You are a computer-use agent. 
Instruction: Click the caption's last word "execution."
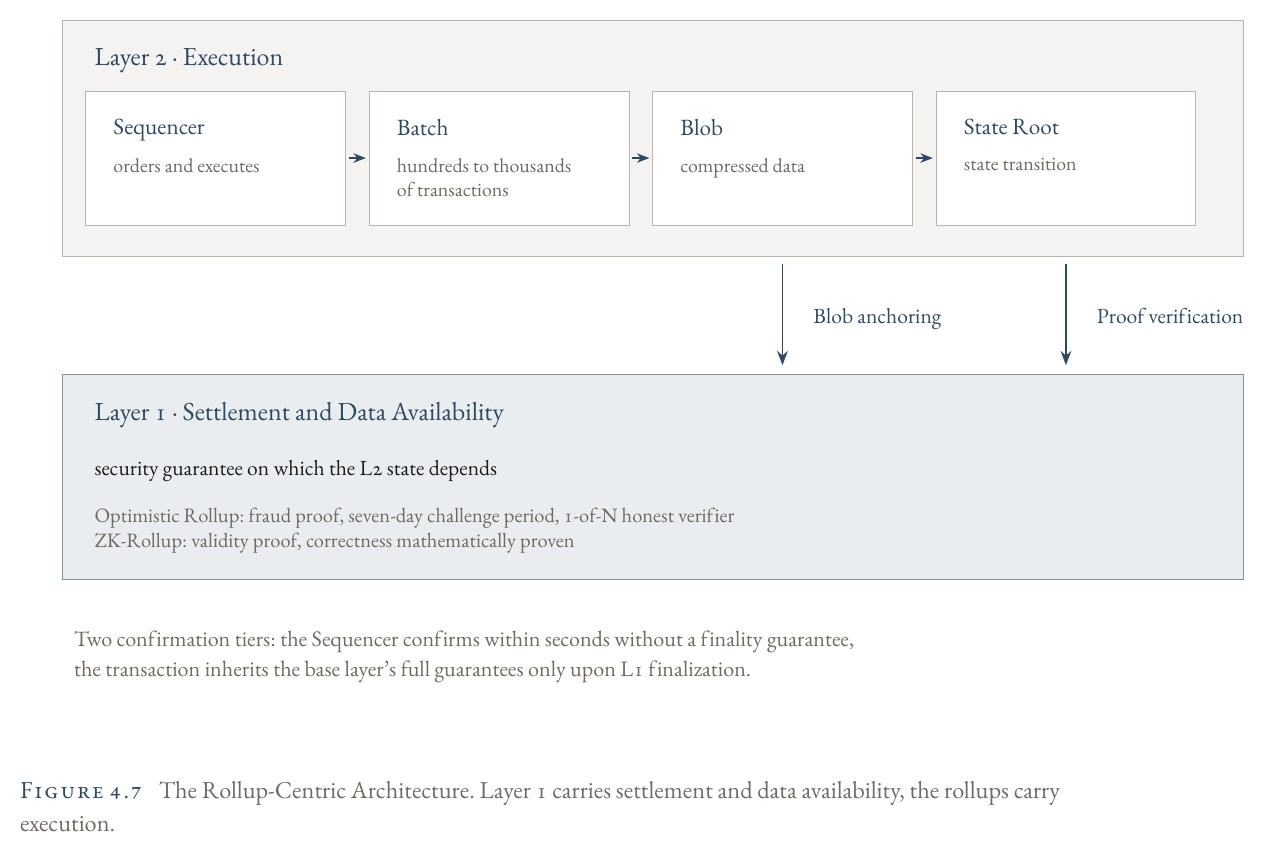click(x=67, y=825)
